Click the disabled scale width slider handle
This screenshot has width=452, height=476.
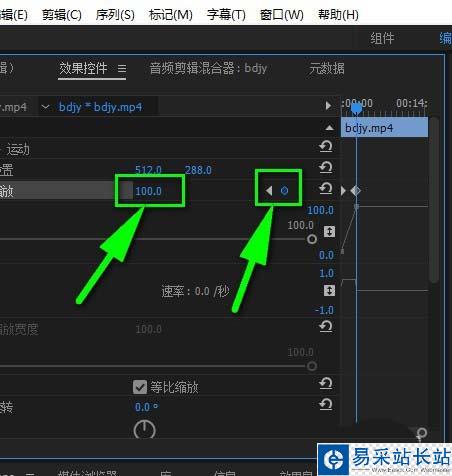point(312,366)
